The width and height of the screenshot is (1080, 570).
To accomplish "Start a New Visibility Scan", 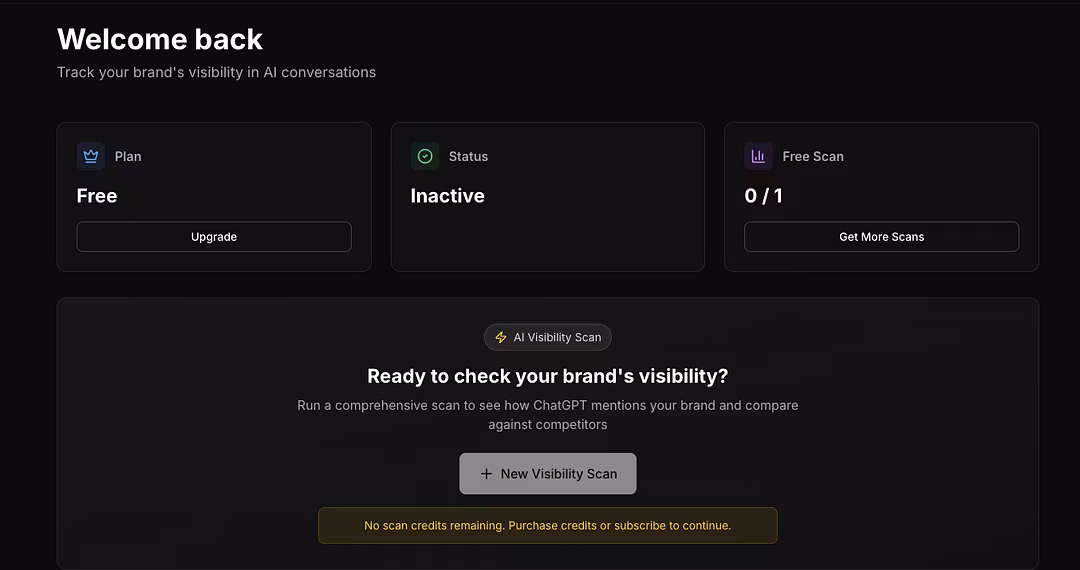I will pyautogui.click(x=548, y=474).
